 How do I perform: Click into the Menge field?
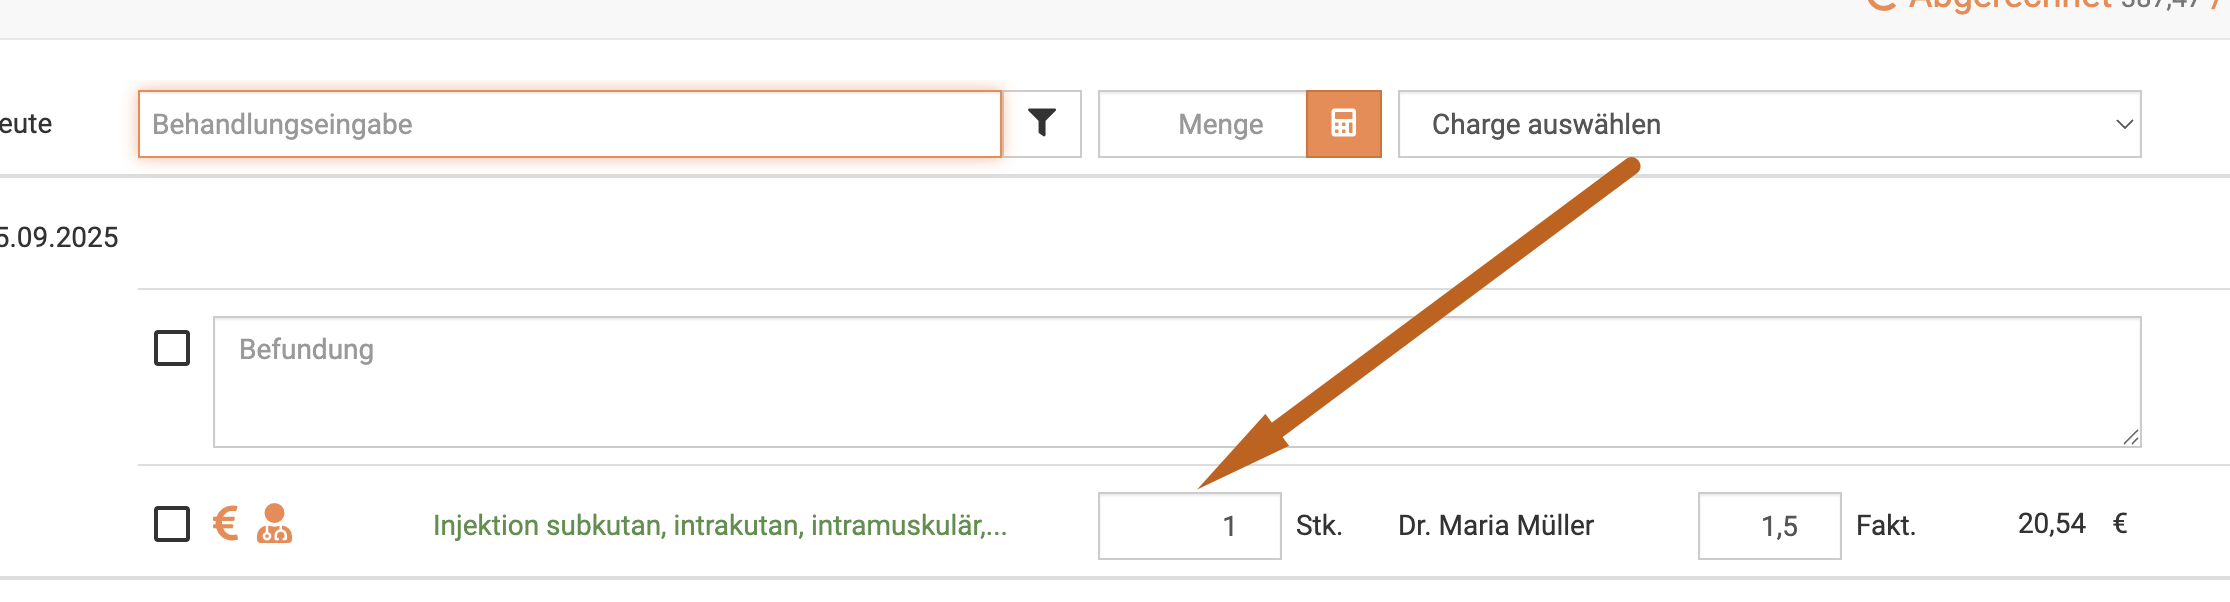(x=1202, y=124)
